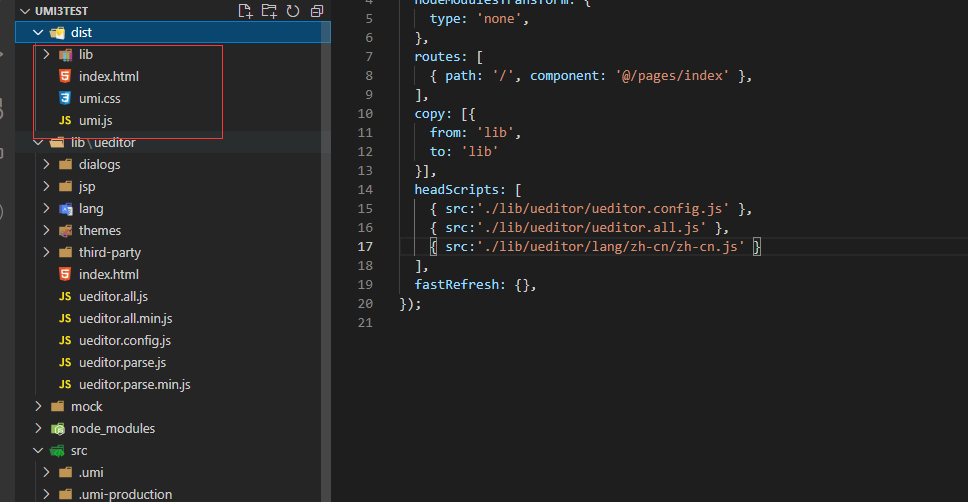
Task: Open ueditor.config.js file
Action: (x=125, y=341)
